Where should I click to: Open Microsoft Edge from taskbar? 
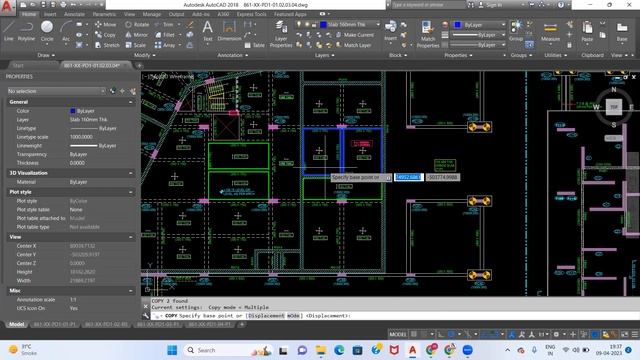[339, 350]
